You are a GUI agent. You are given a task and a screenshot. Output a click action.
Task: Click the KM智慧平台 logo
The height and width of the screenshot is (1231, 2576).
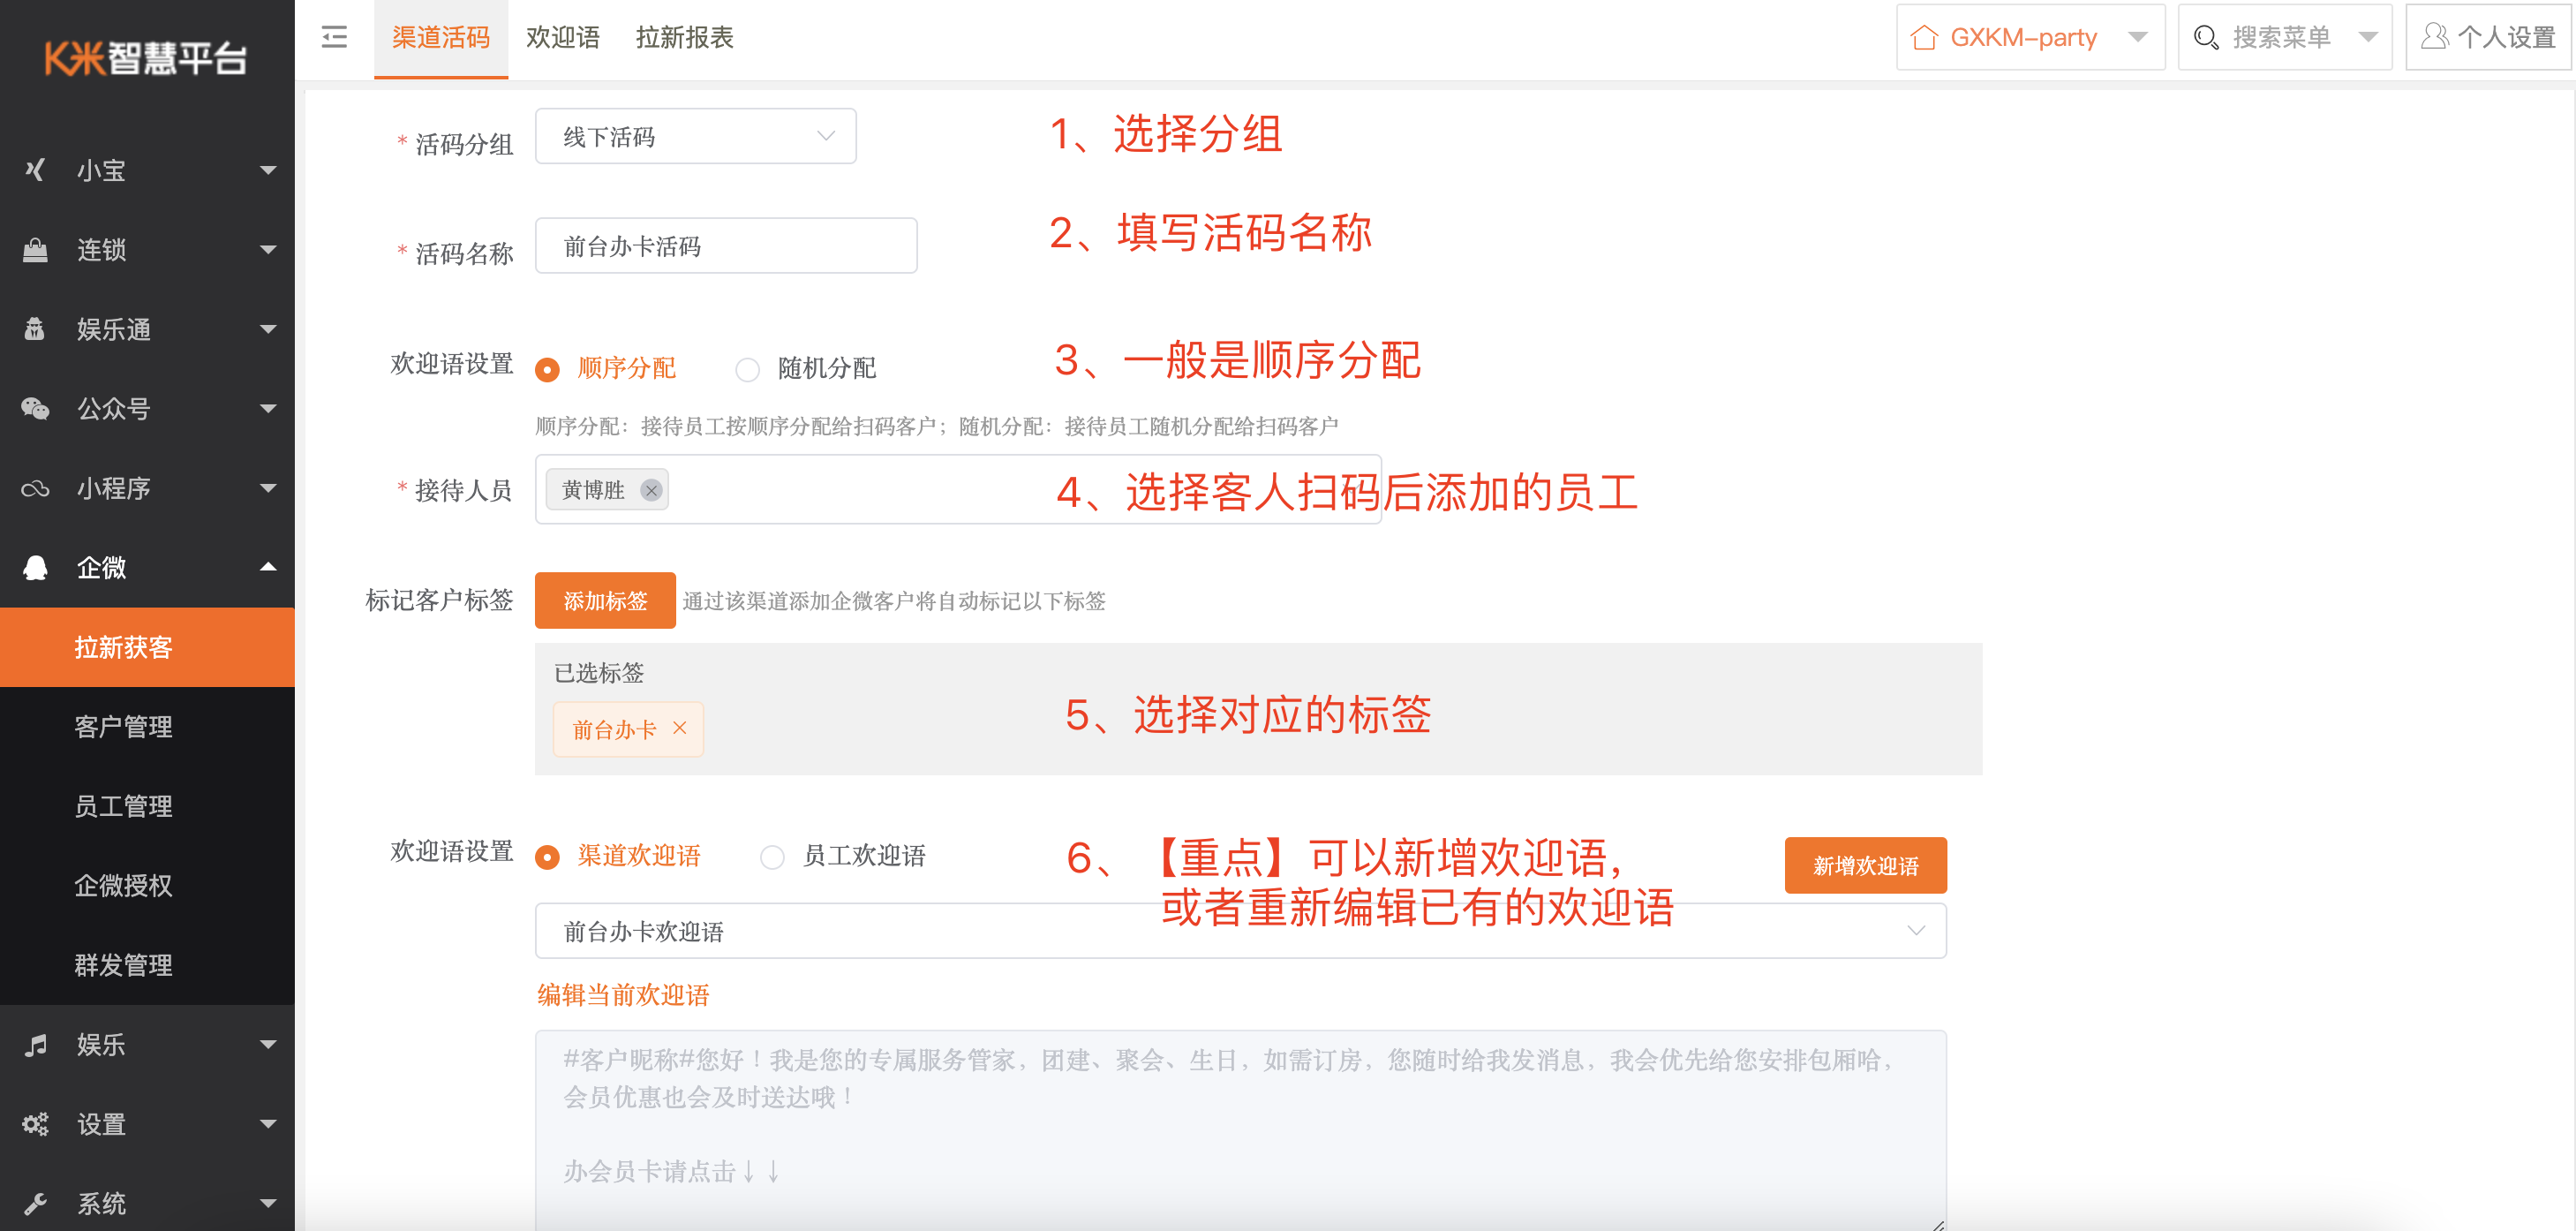(x=146, y=58)
